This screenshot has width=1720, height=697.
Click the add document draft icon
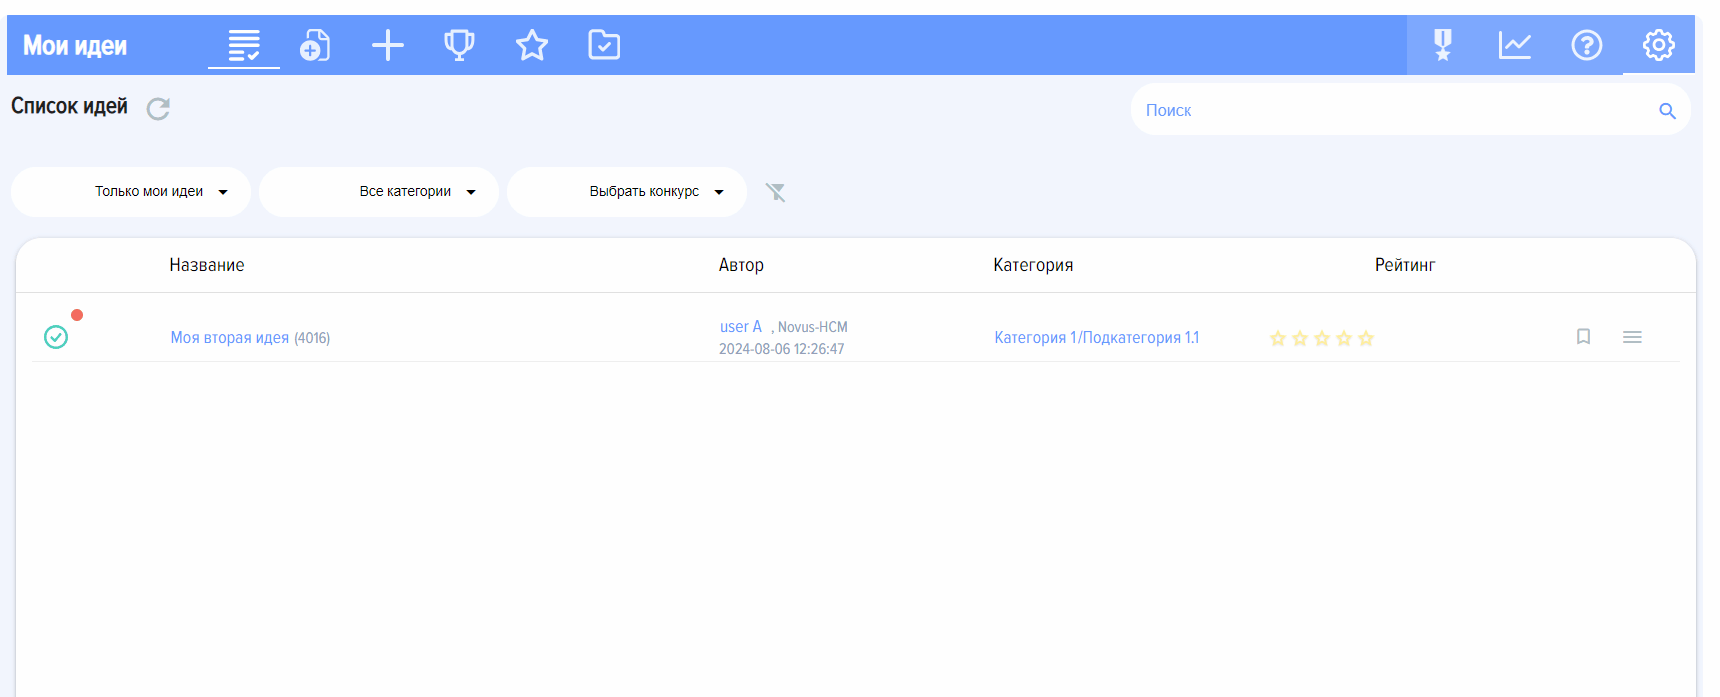pyautogui.click(x=315, y=45)
